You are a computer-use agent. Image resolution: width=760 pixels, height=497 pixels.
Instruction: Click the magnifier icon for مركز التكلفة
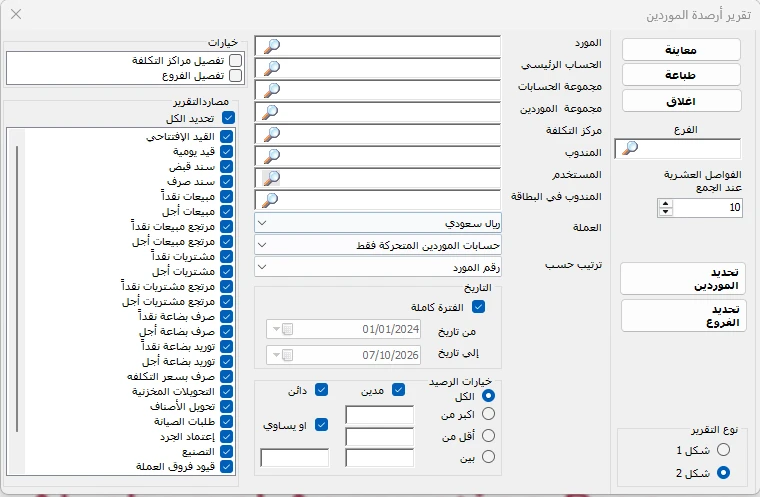(271, 134)
